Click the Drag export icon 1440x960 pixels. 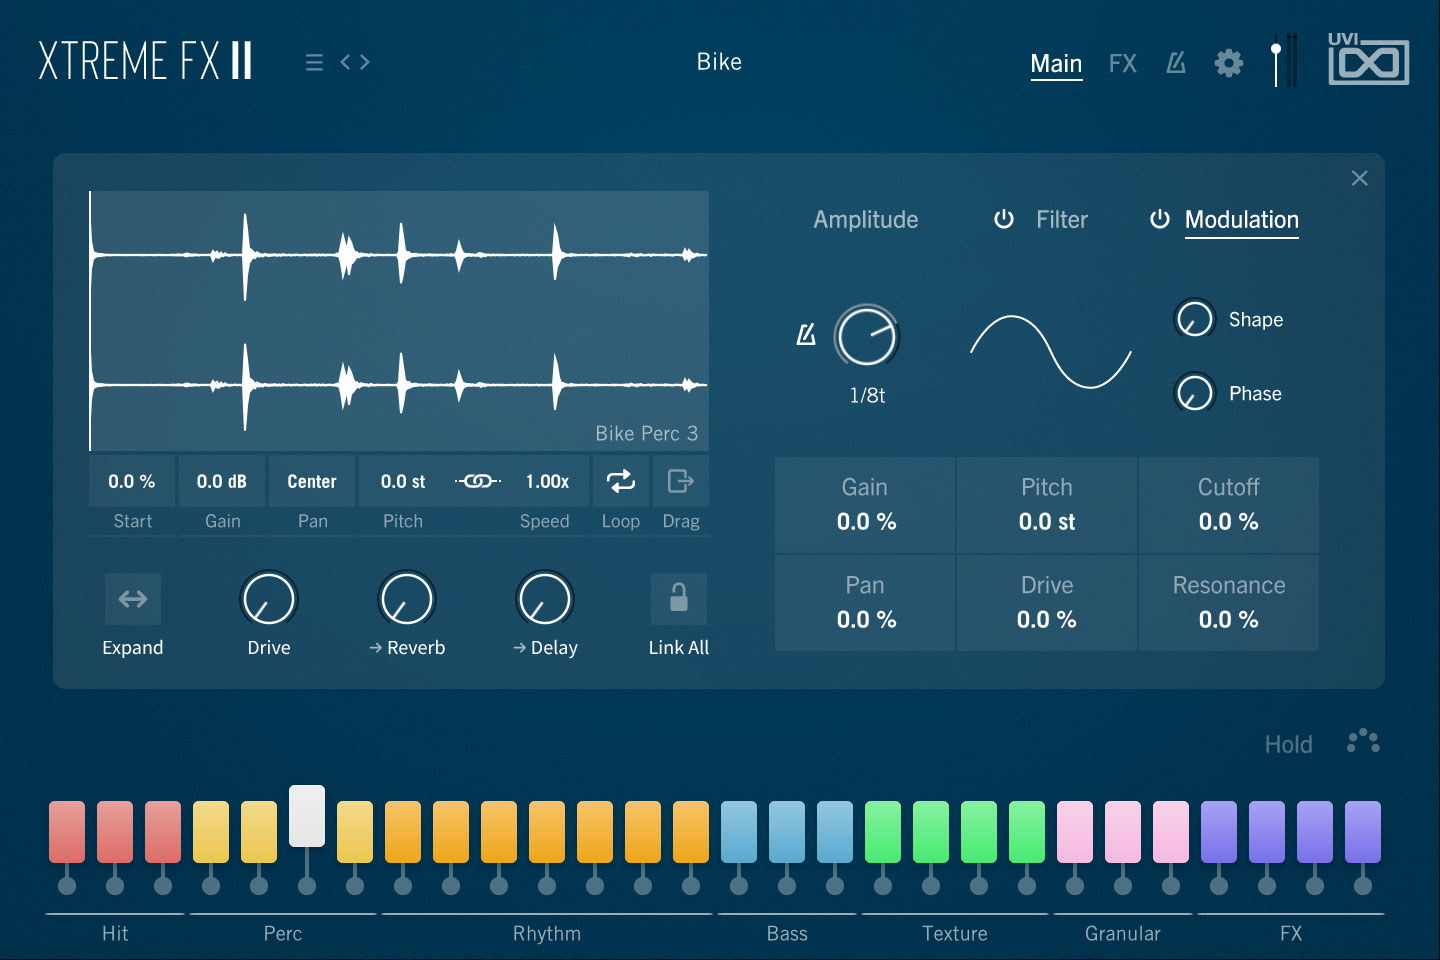(x=681, y=481)
